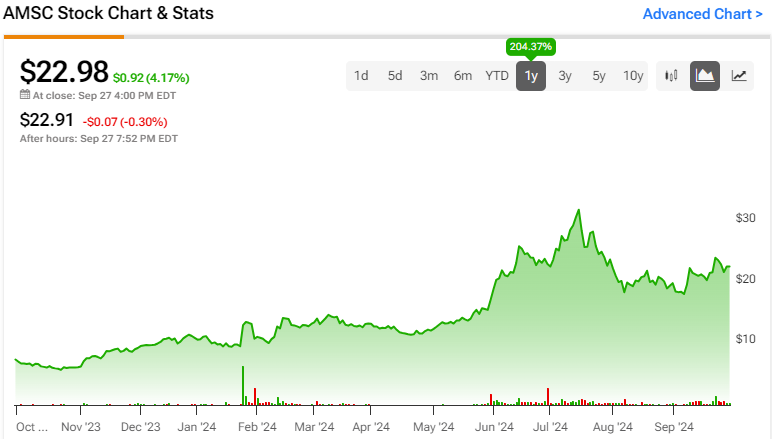The height and width of the screenshot is (439, 772).
Task: Select the 5y time range
Action: [x=599, y=76]
